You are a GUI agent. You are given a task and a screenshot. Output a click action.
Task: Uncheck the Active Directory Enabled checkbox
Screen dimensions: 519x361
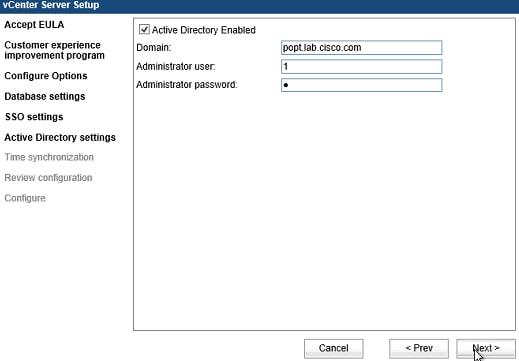[144, 29]
